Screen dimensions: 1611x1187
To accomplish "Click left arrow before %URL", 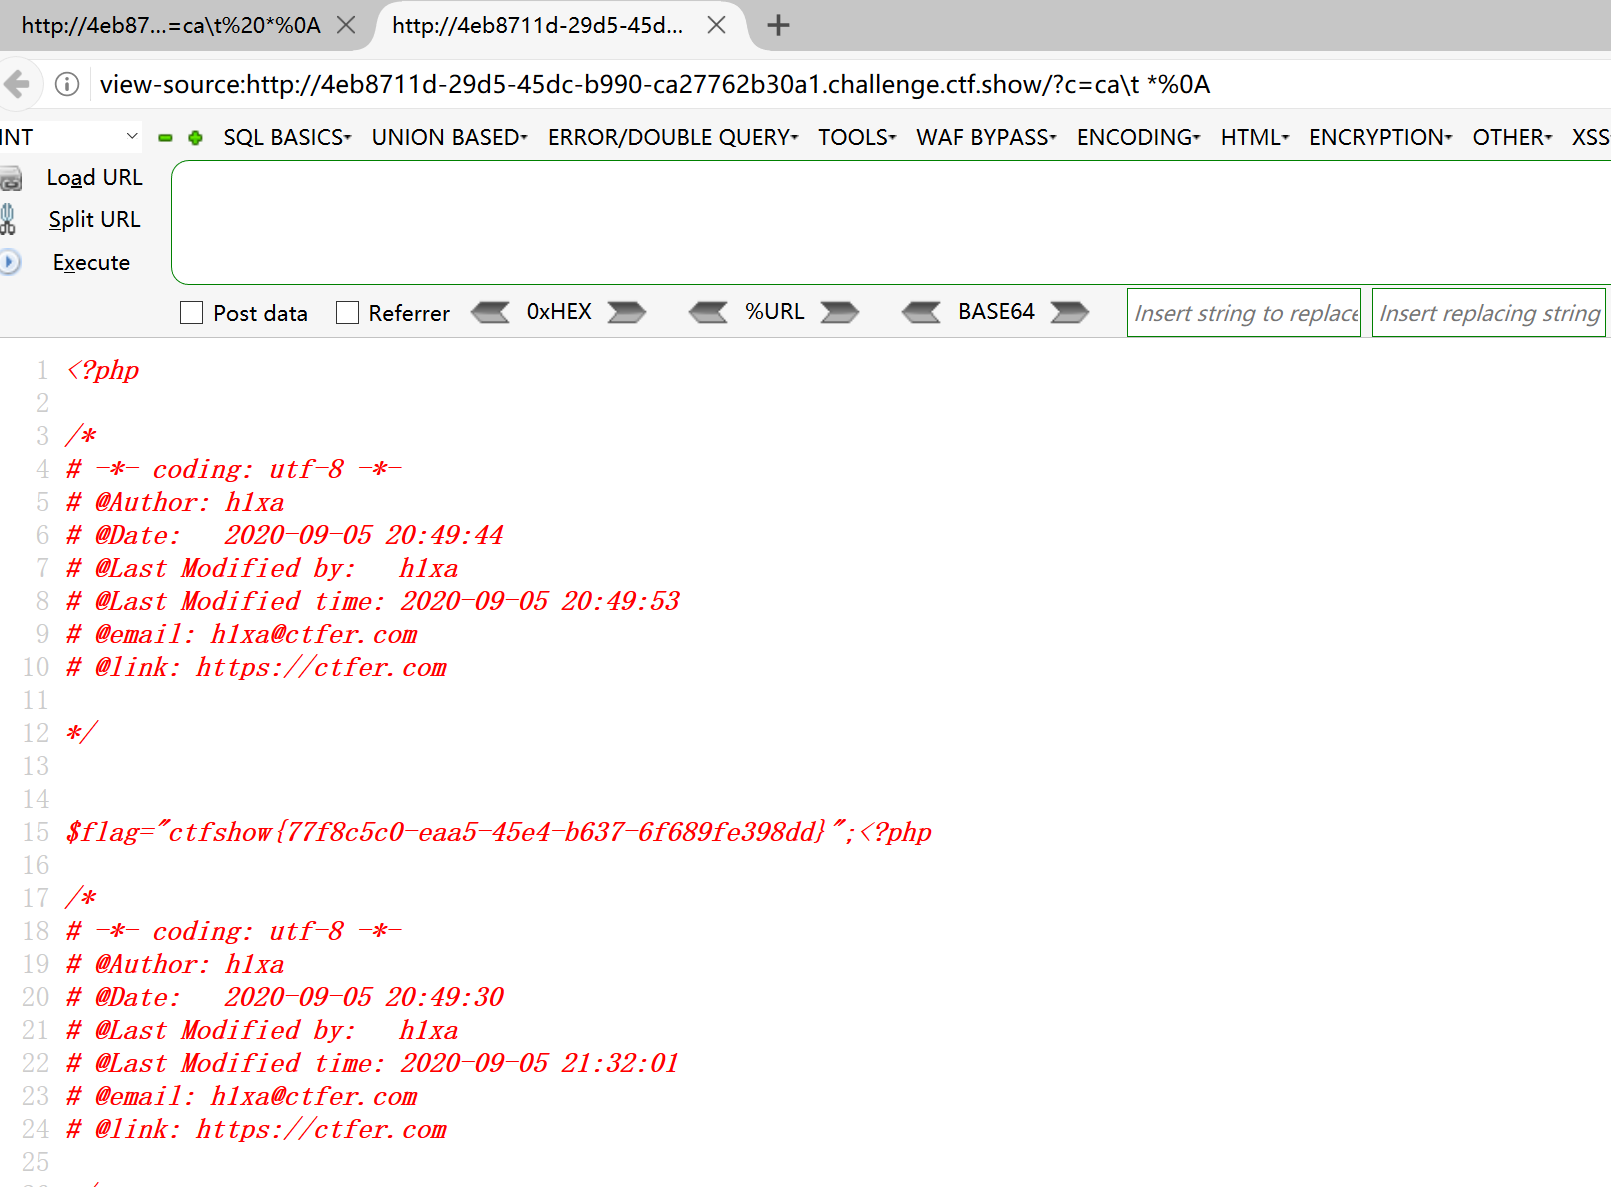I will pos(708,312).
